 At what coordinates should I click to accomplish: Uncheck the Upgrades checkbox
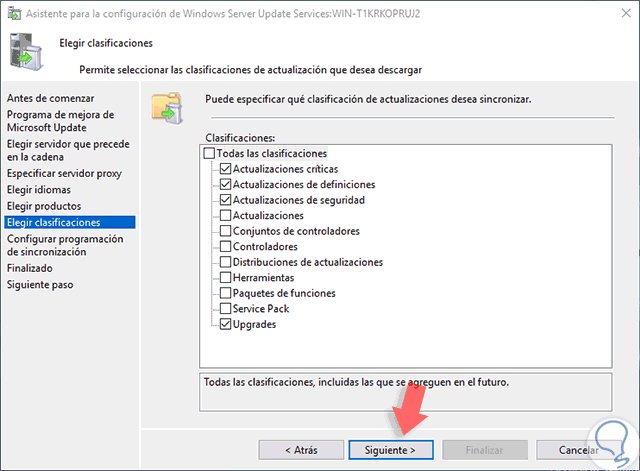pos(225,324)
